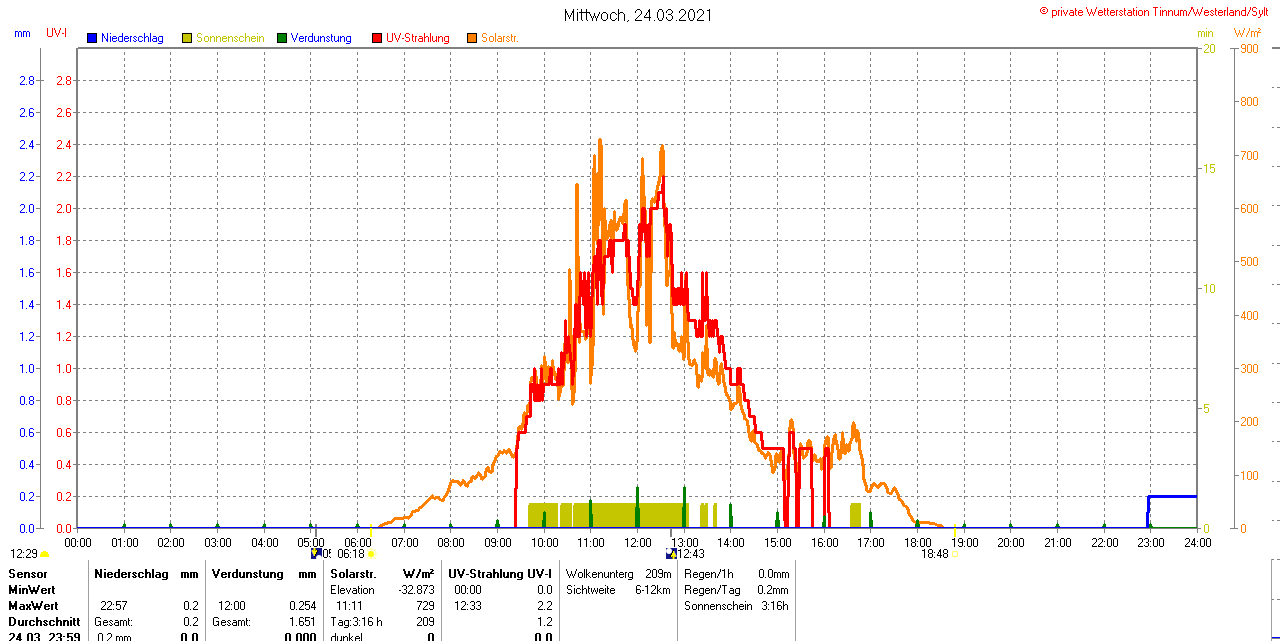Viewport: 1280px width, 641px height.
Task: Click the Wolkenunterg. value 209m
Action: coord(658,574)
